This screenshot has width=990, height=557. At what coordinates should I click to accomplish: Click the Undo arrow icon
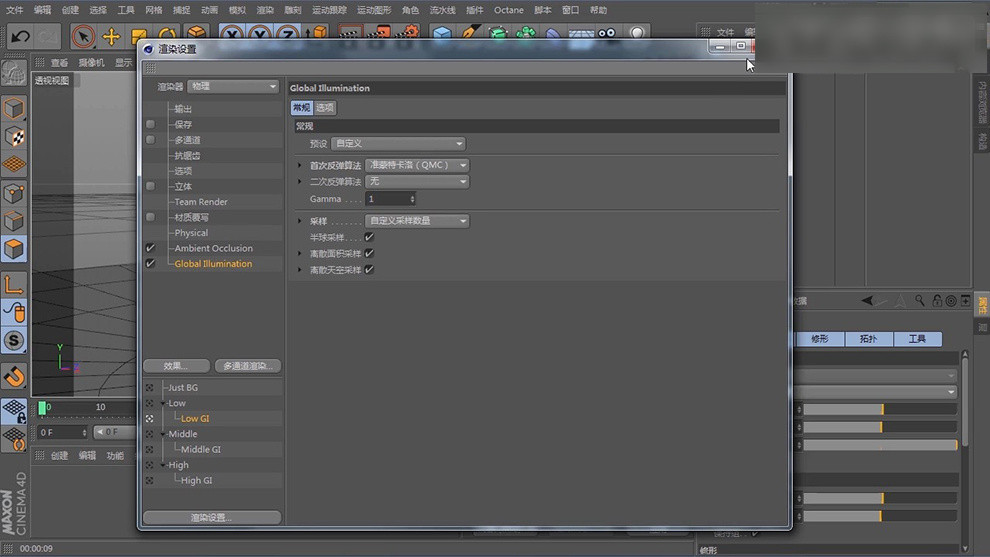pyautogui.click(x=20, y=37)
